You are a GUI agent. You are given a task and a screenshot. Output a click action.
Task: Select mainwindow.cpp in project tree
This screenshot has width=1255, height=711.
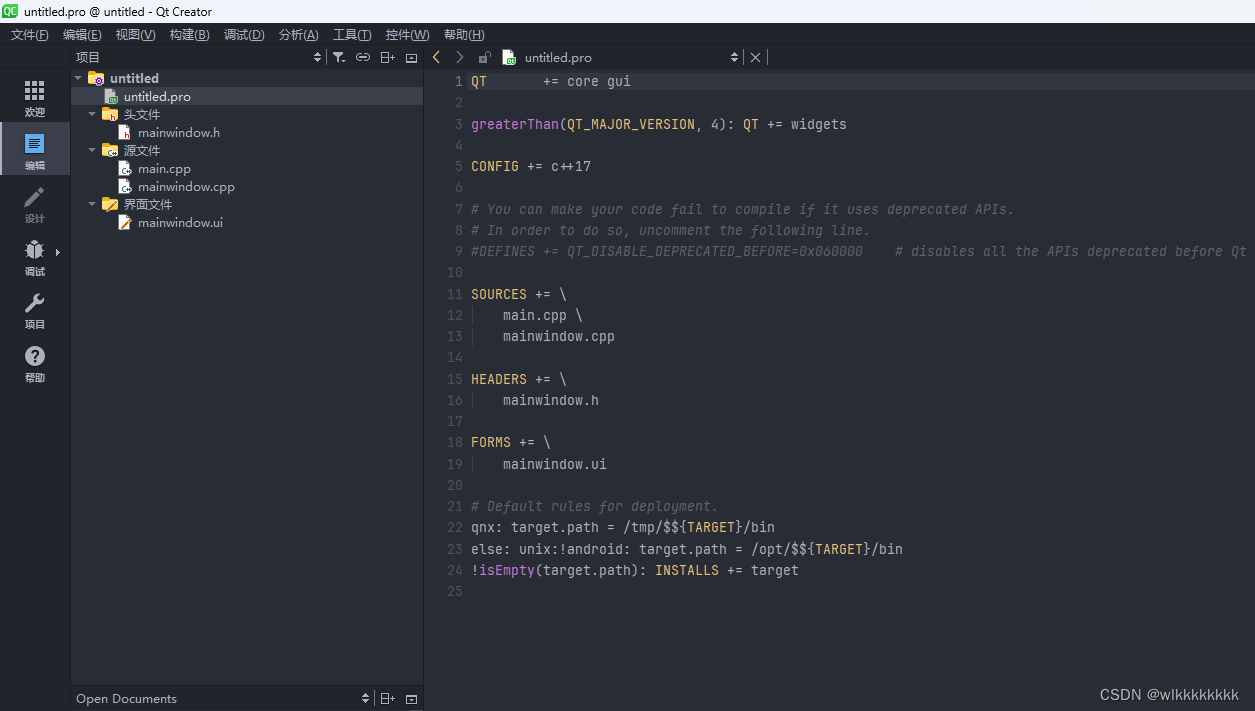(186, 187)
